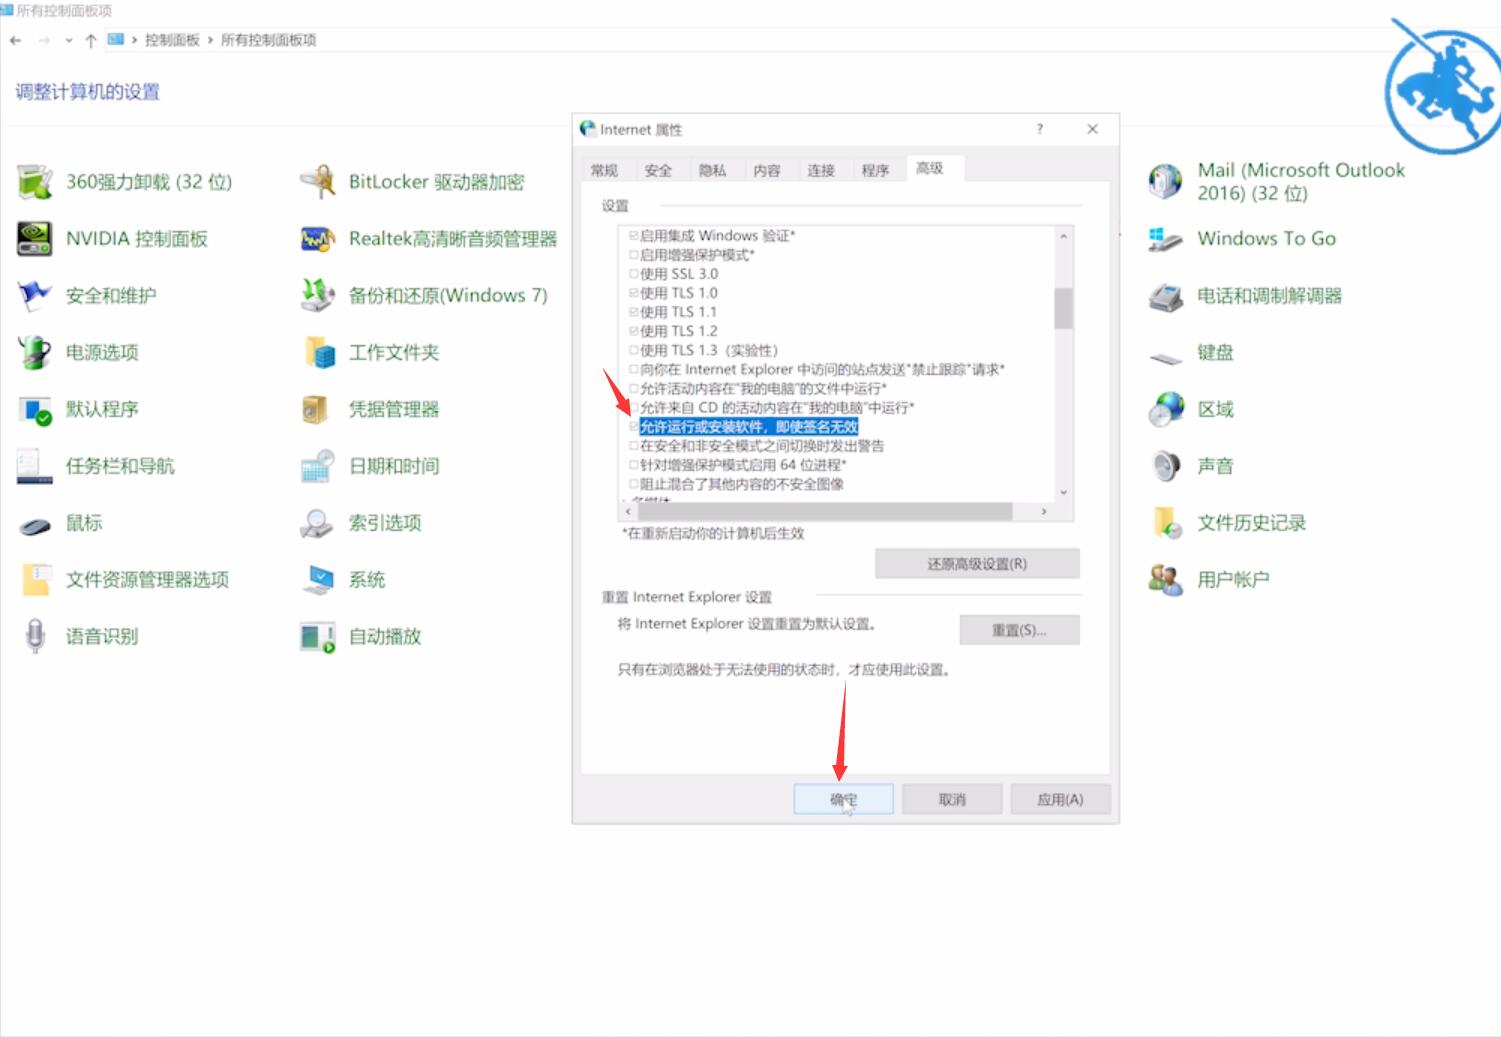Screen dimensions: 1501x1037
Task: Click the up-level arrow in address bar
Action: (x=91, y=40)
